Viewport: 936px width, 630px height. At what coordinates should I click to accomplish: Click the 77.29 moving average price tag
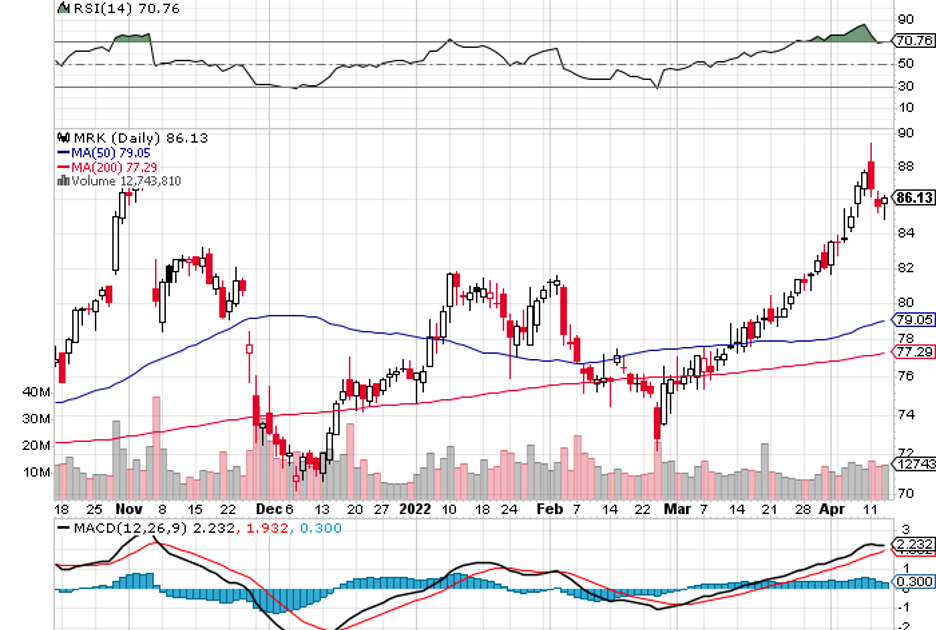coord(913,352)
